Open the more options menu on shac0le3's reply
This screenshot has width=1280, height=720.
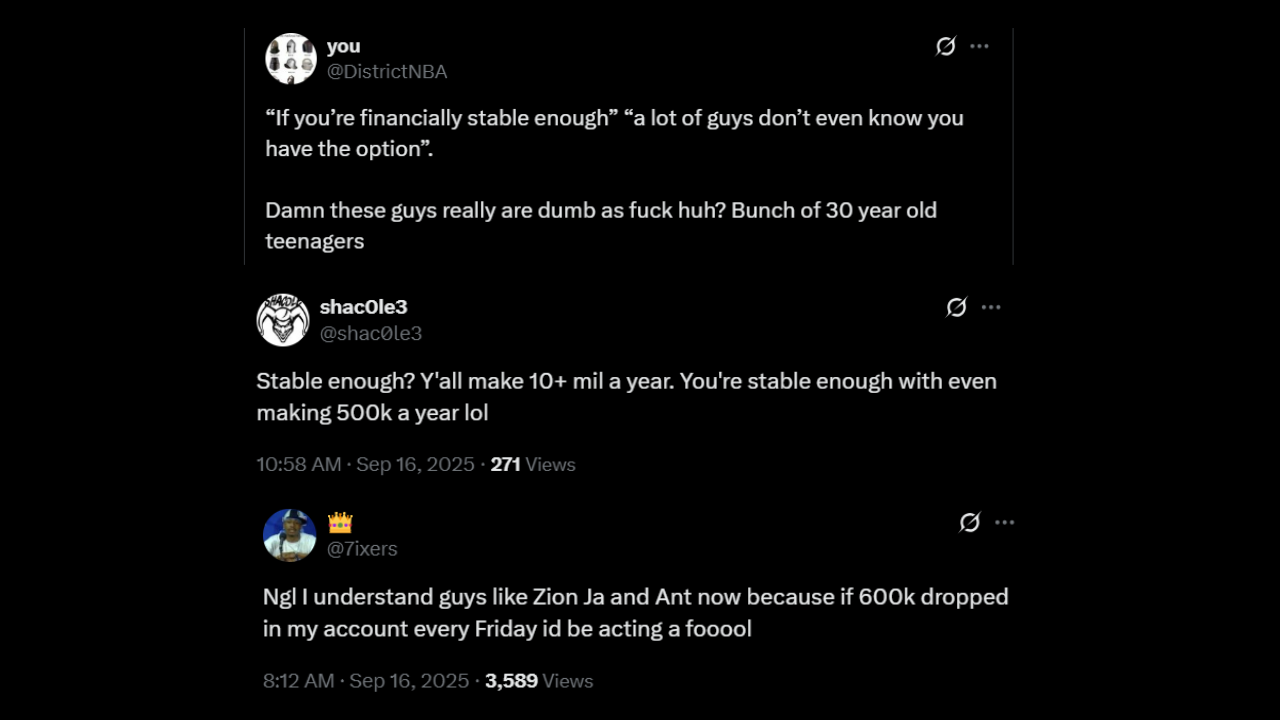(x=991, y=308)
